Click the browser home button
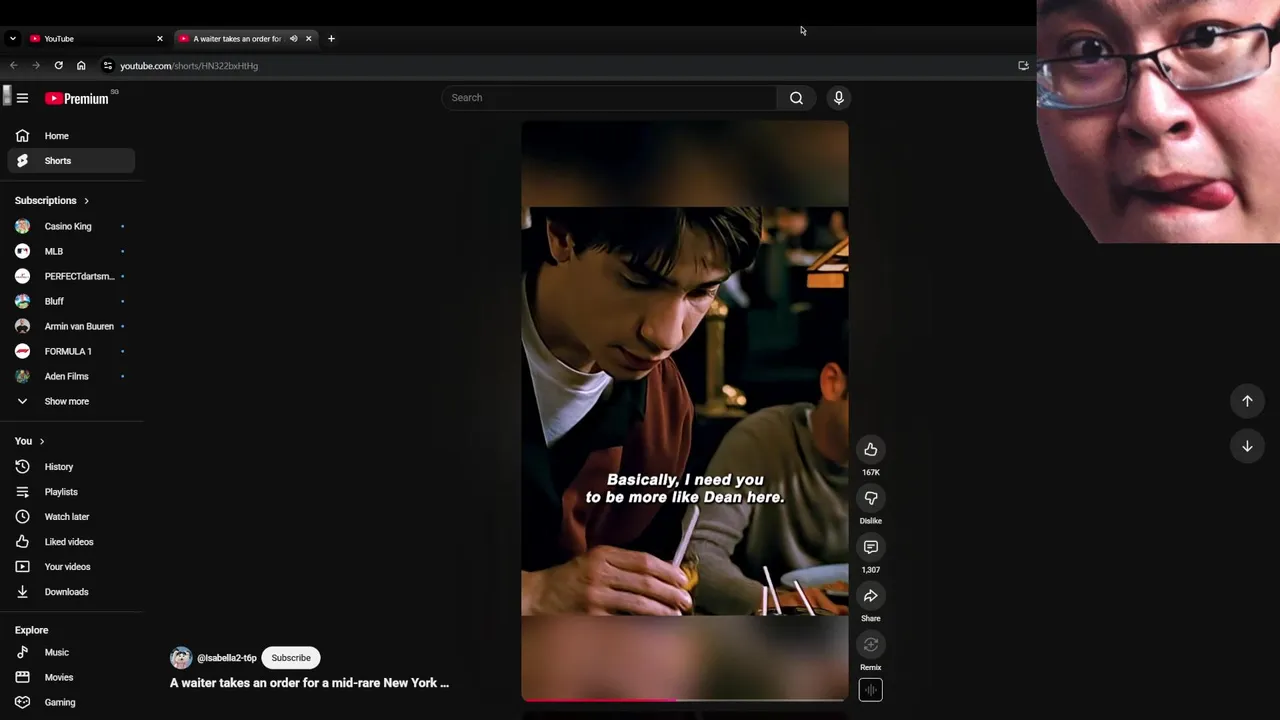The width and height of the screenshot is (1280, 720). (x=81, y=66)
